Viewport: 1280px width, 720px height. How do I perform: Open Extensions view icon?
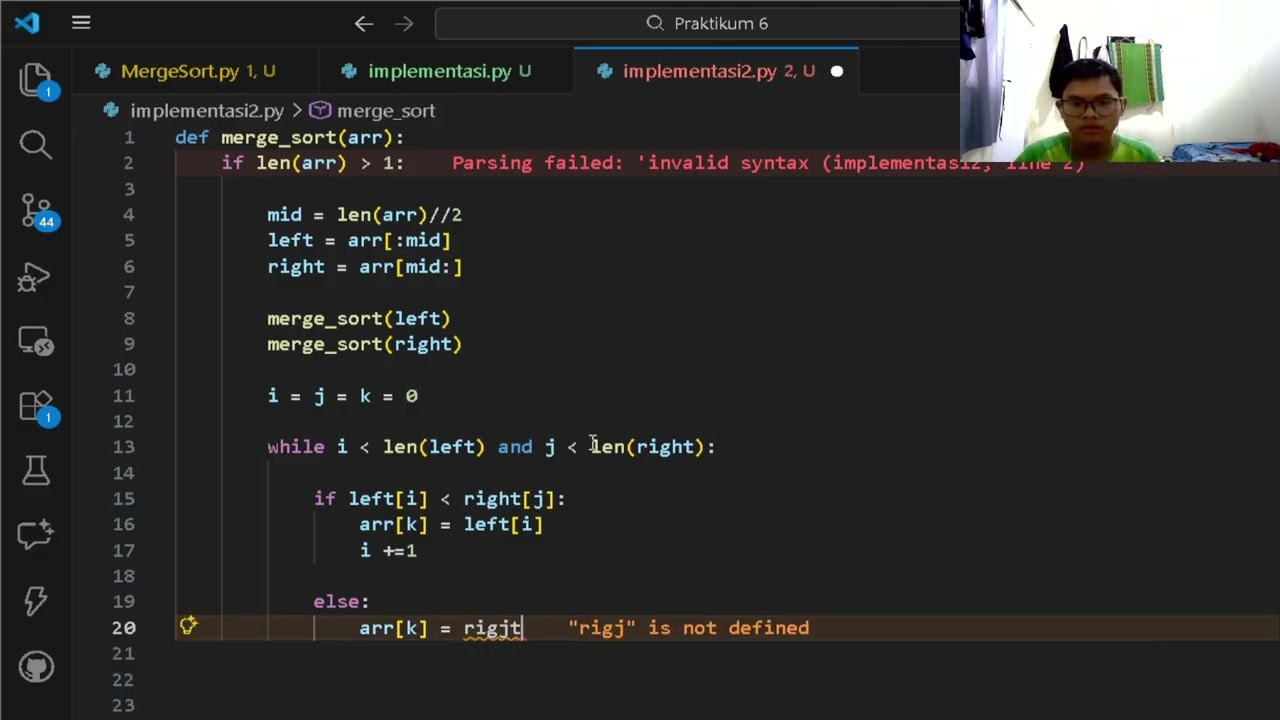coord(37,407)
